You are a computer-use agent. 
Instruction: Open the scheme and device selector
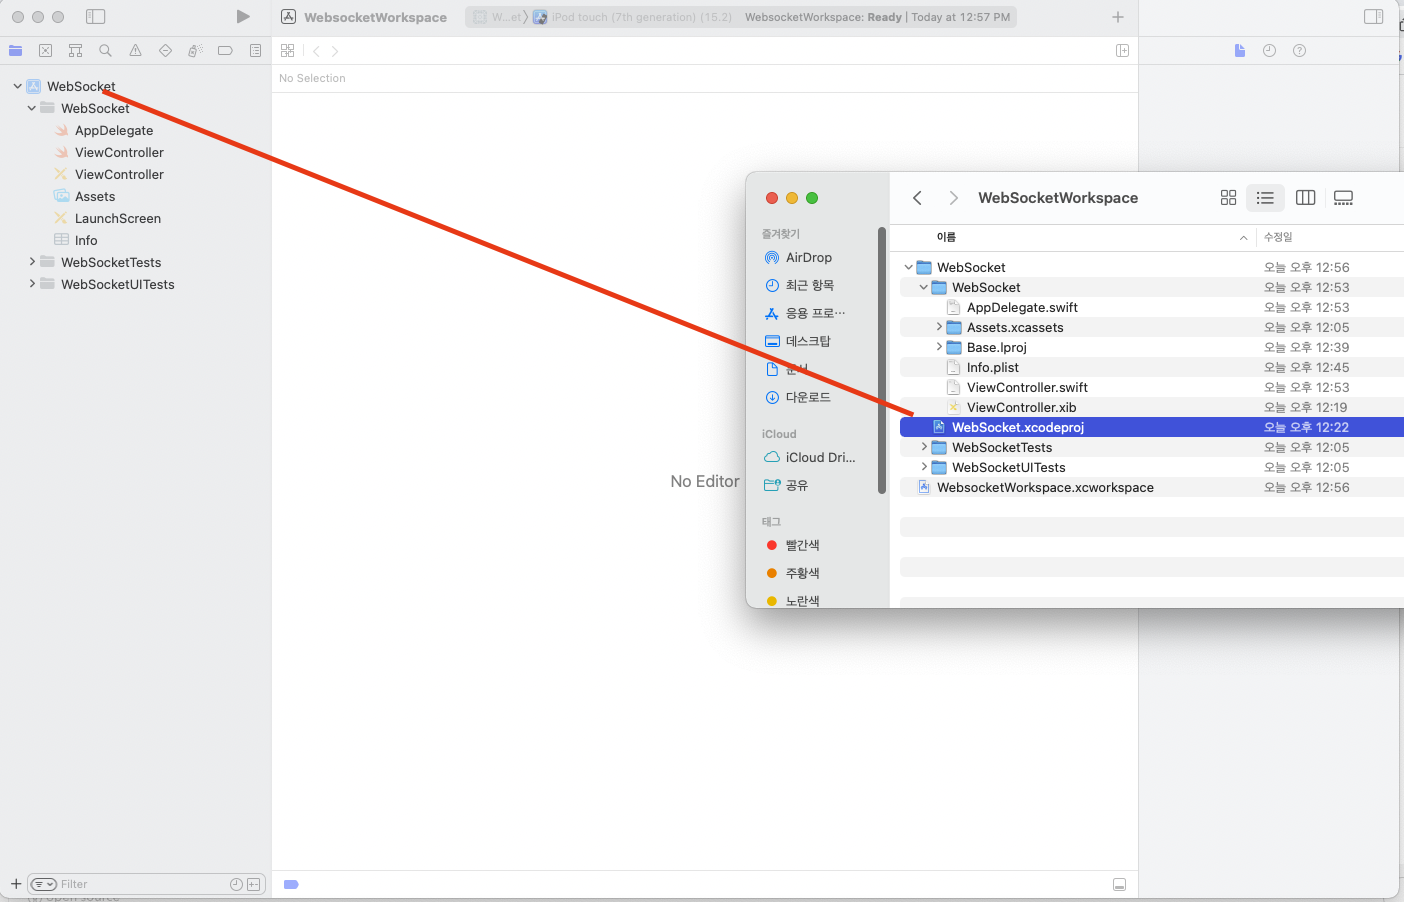[x=603, y=17]
